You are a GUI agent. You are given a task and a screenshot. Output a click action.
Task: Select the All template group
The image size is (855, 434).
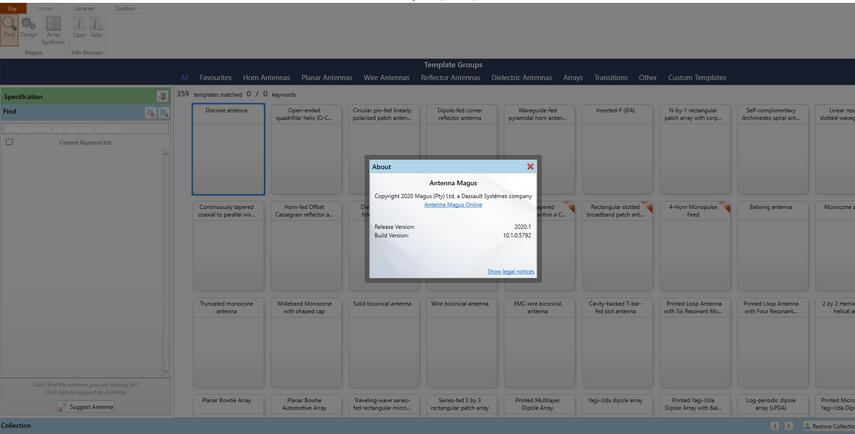click(x=184, y=77)
